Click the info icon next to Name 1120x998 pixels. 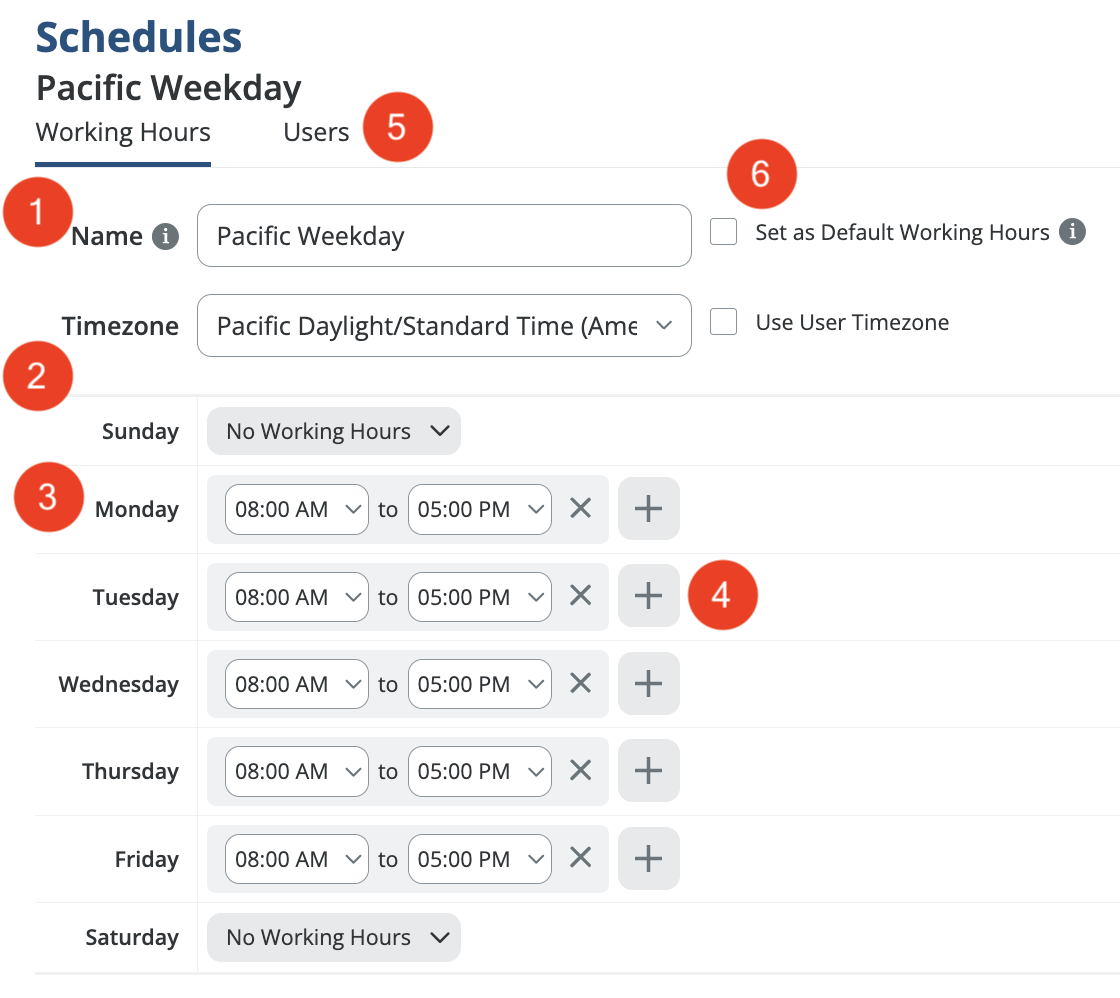166,237
